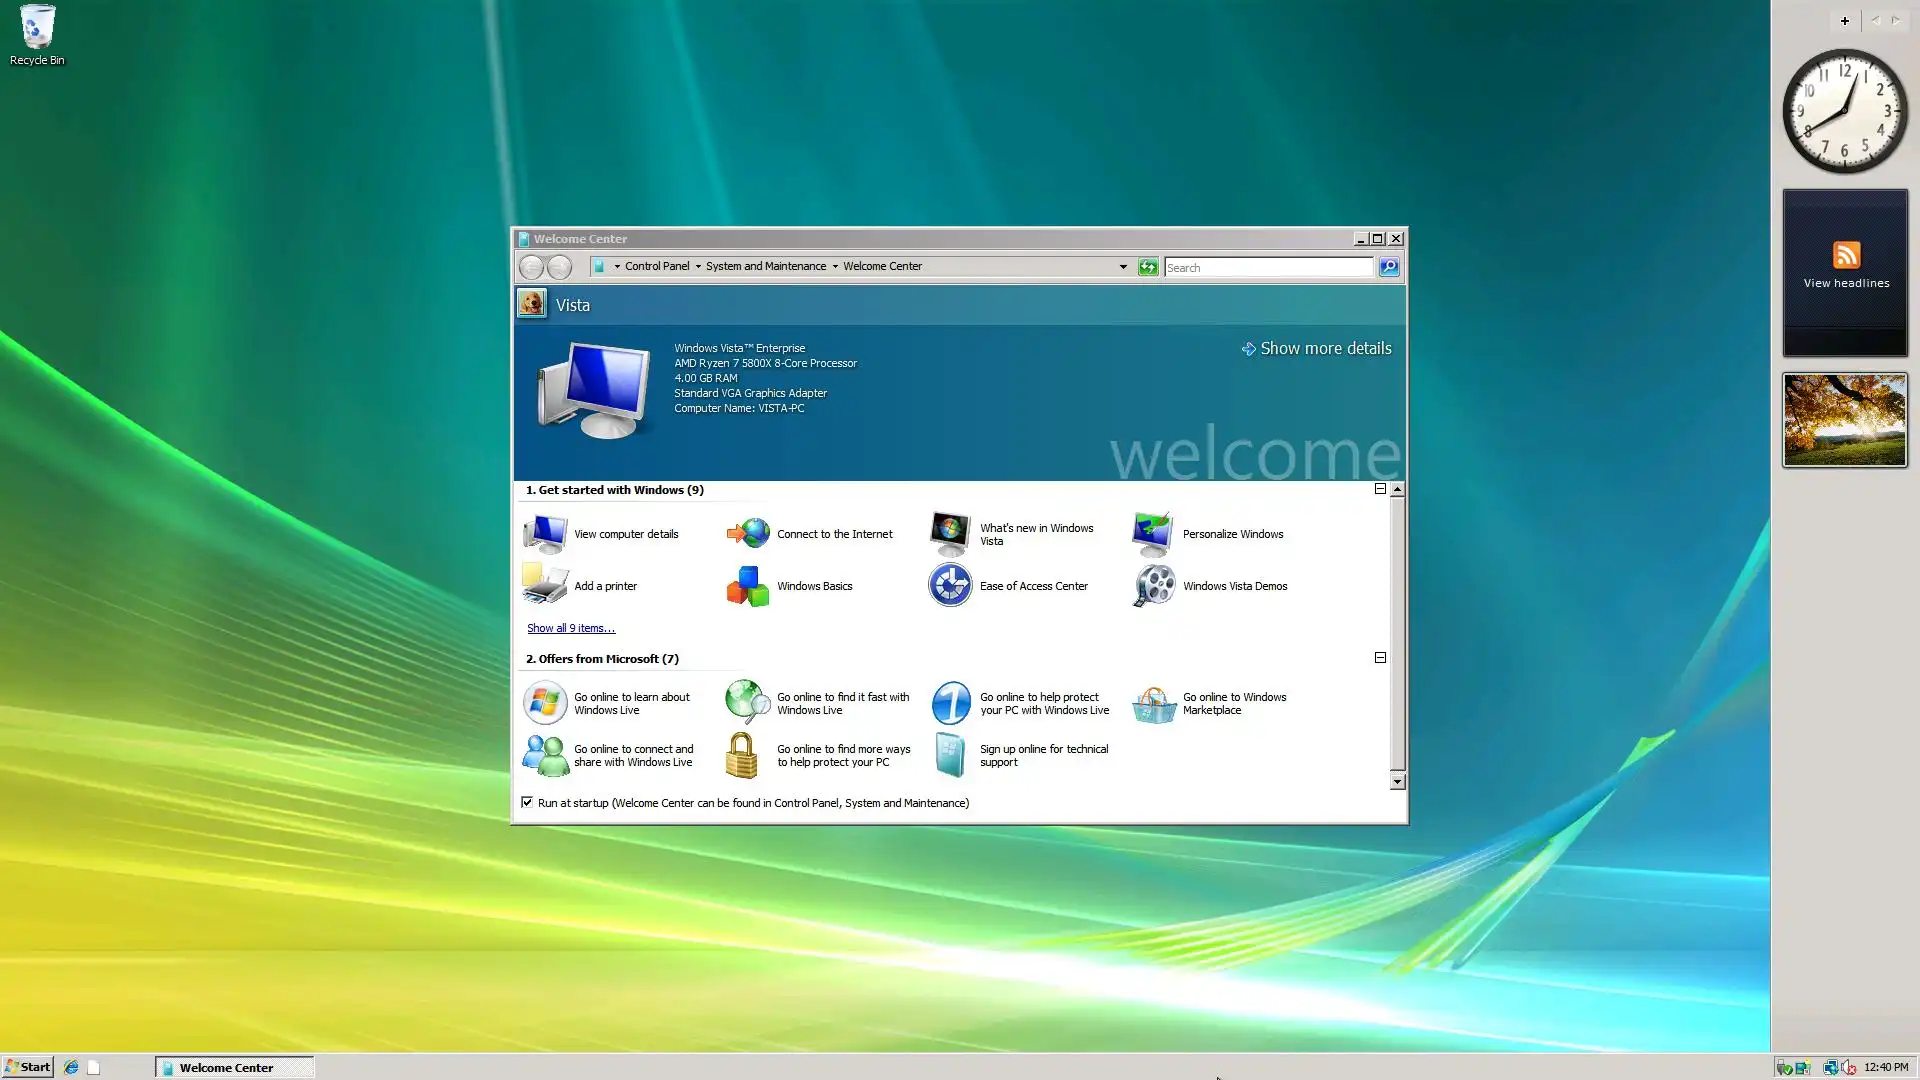The height and width of the screenshot is (1080, 1920).
Task: Launch Ease of Access Center icon
Action: [950, 586]
